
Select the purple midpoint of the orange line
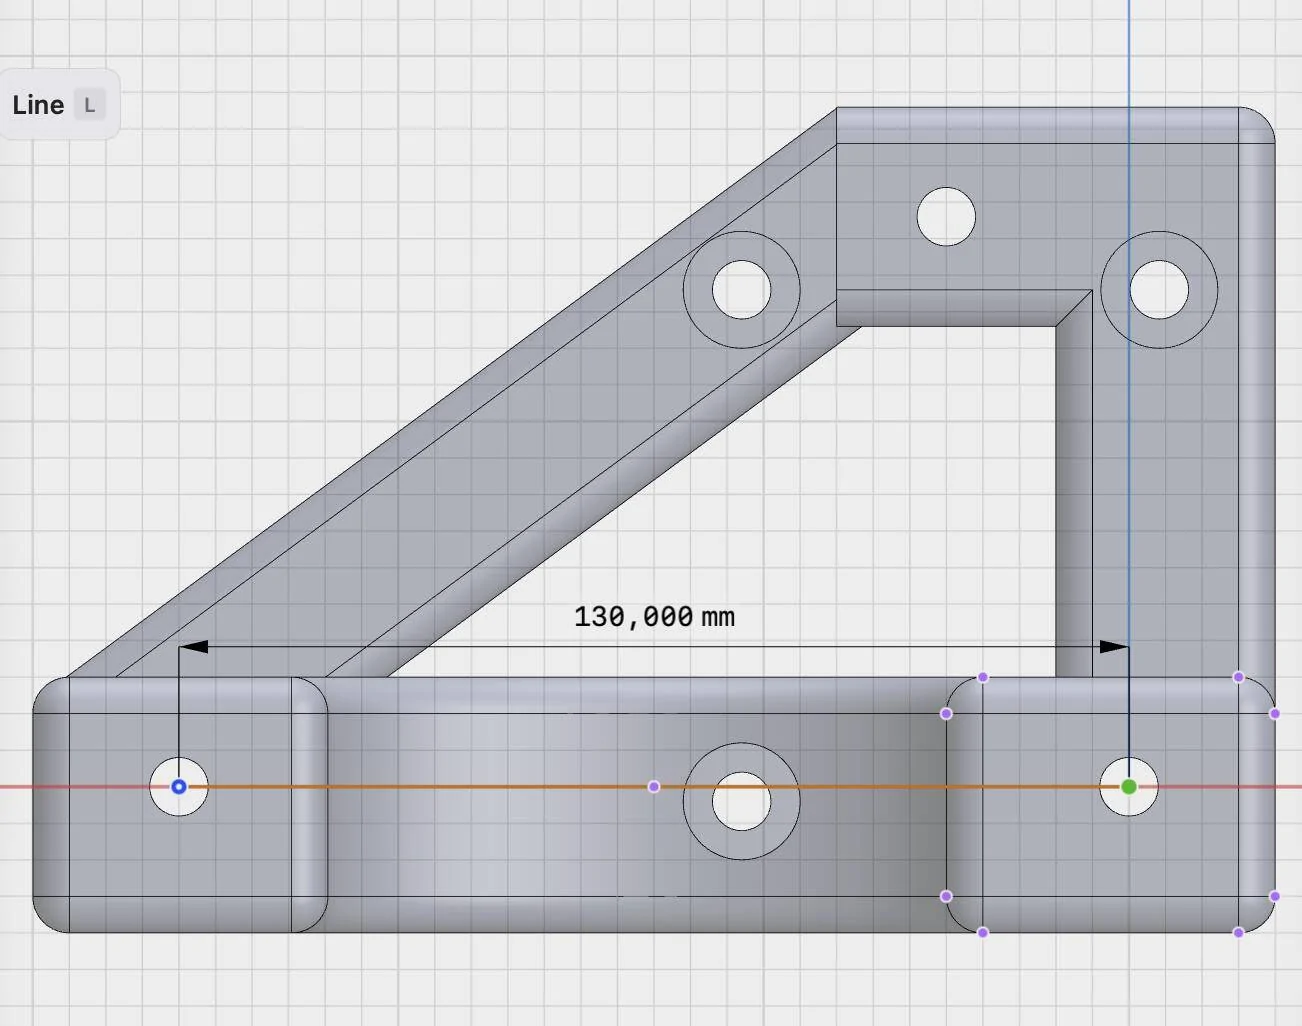click(654, 787)
